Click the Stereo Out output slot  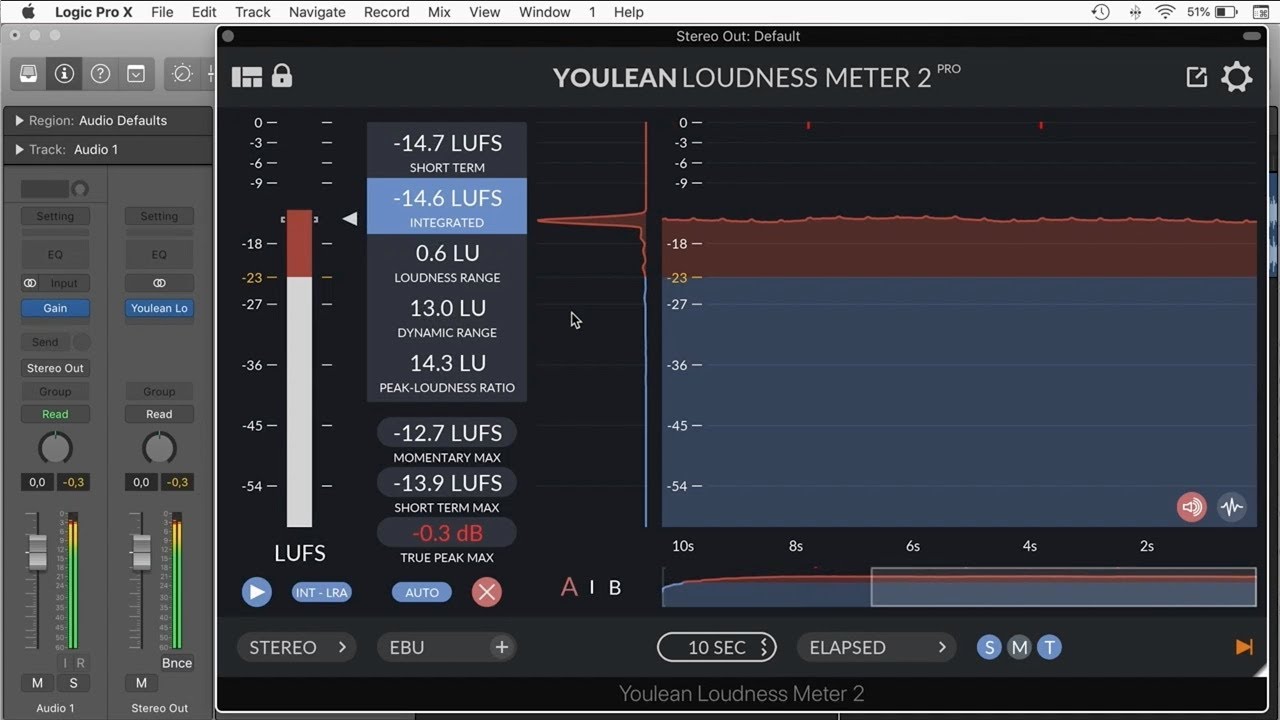(x=55, y=368)
